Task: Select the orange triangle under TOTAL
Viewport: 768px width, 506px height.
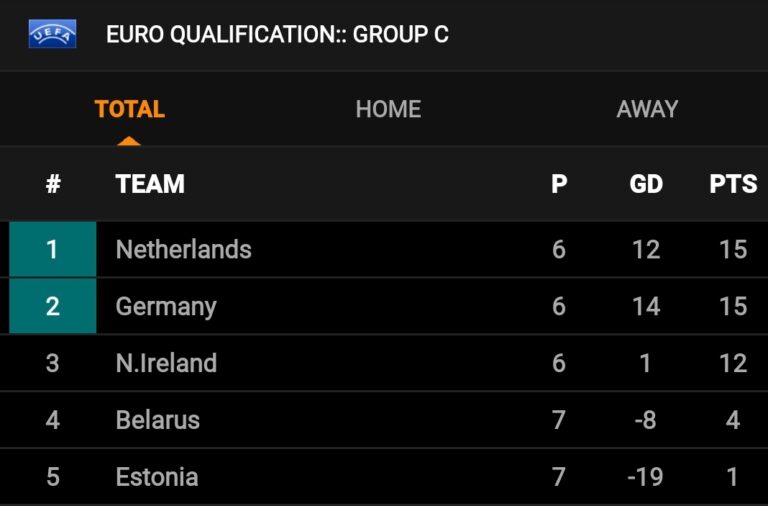Action: tap(129, 141)
